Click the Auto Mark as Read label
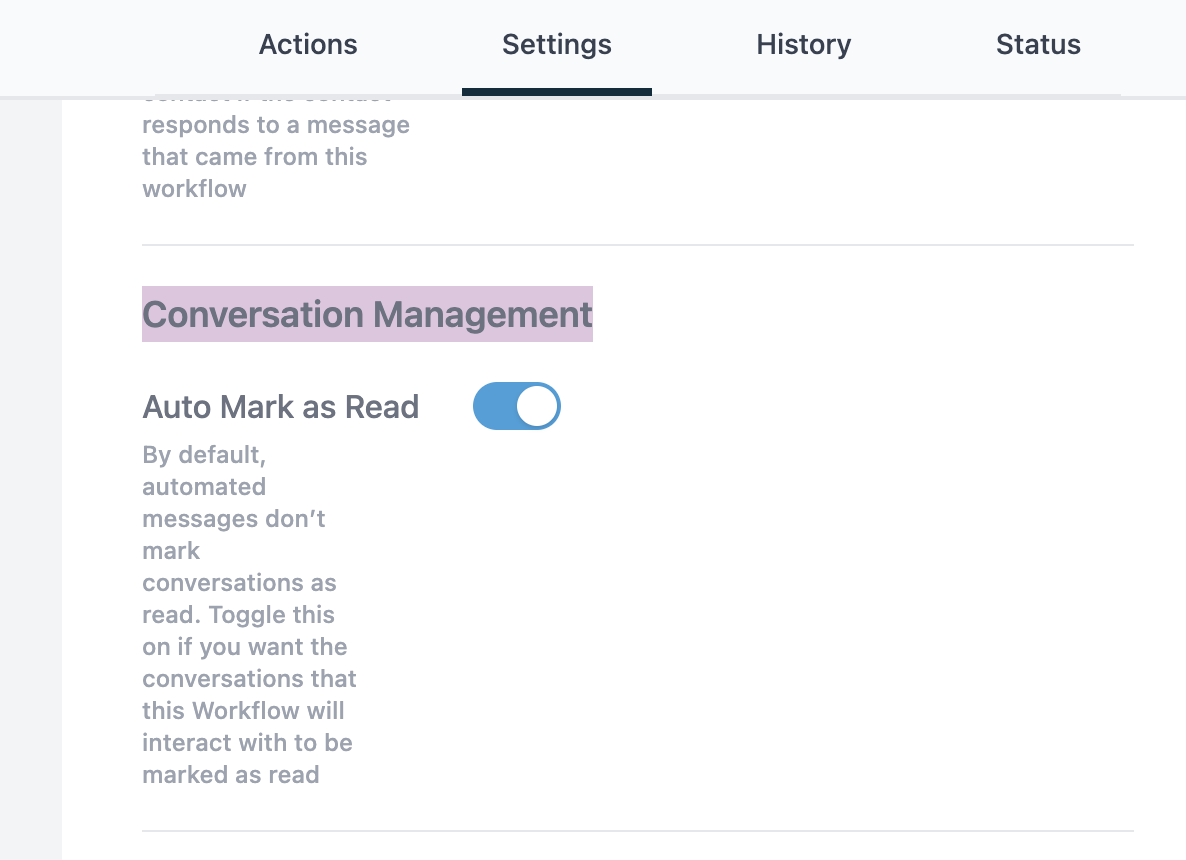 pyautogui.click(x=281, y=406)
